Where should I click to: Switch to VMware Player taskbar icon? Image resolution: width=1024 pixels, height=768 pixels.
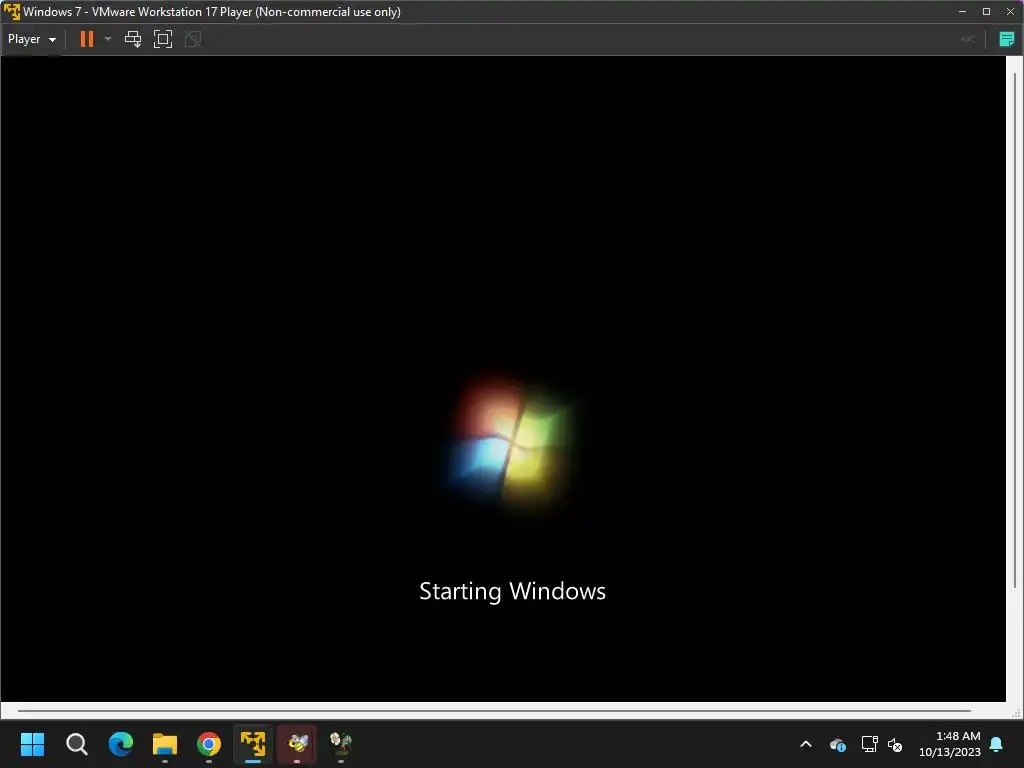coord(253,744)
